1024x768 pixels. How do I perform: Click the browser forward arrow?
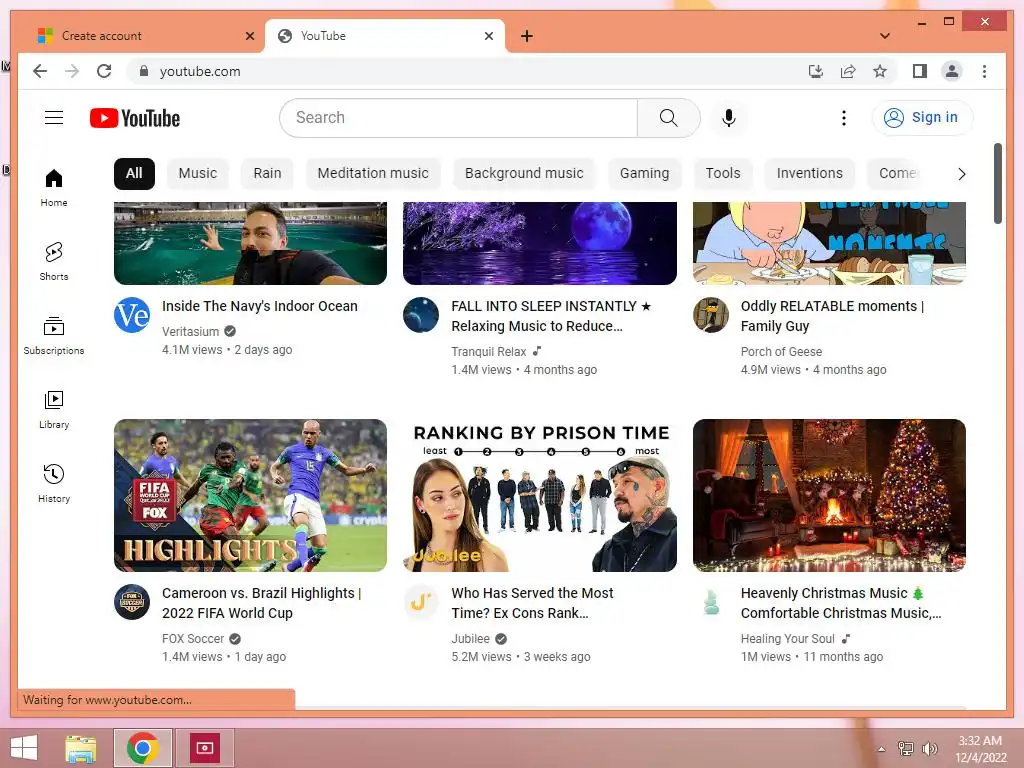coord(72,71)
